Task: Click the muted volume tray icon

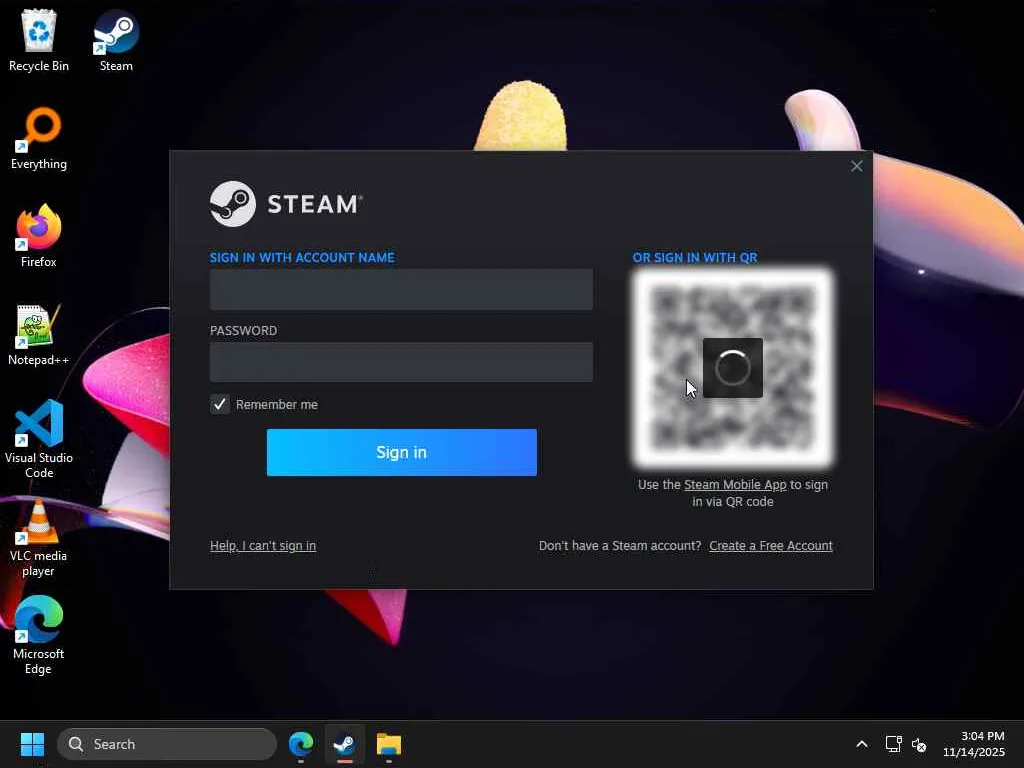Action: click(x=919, y=744)
